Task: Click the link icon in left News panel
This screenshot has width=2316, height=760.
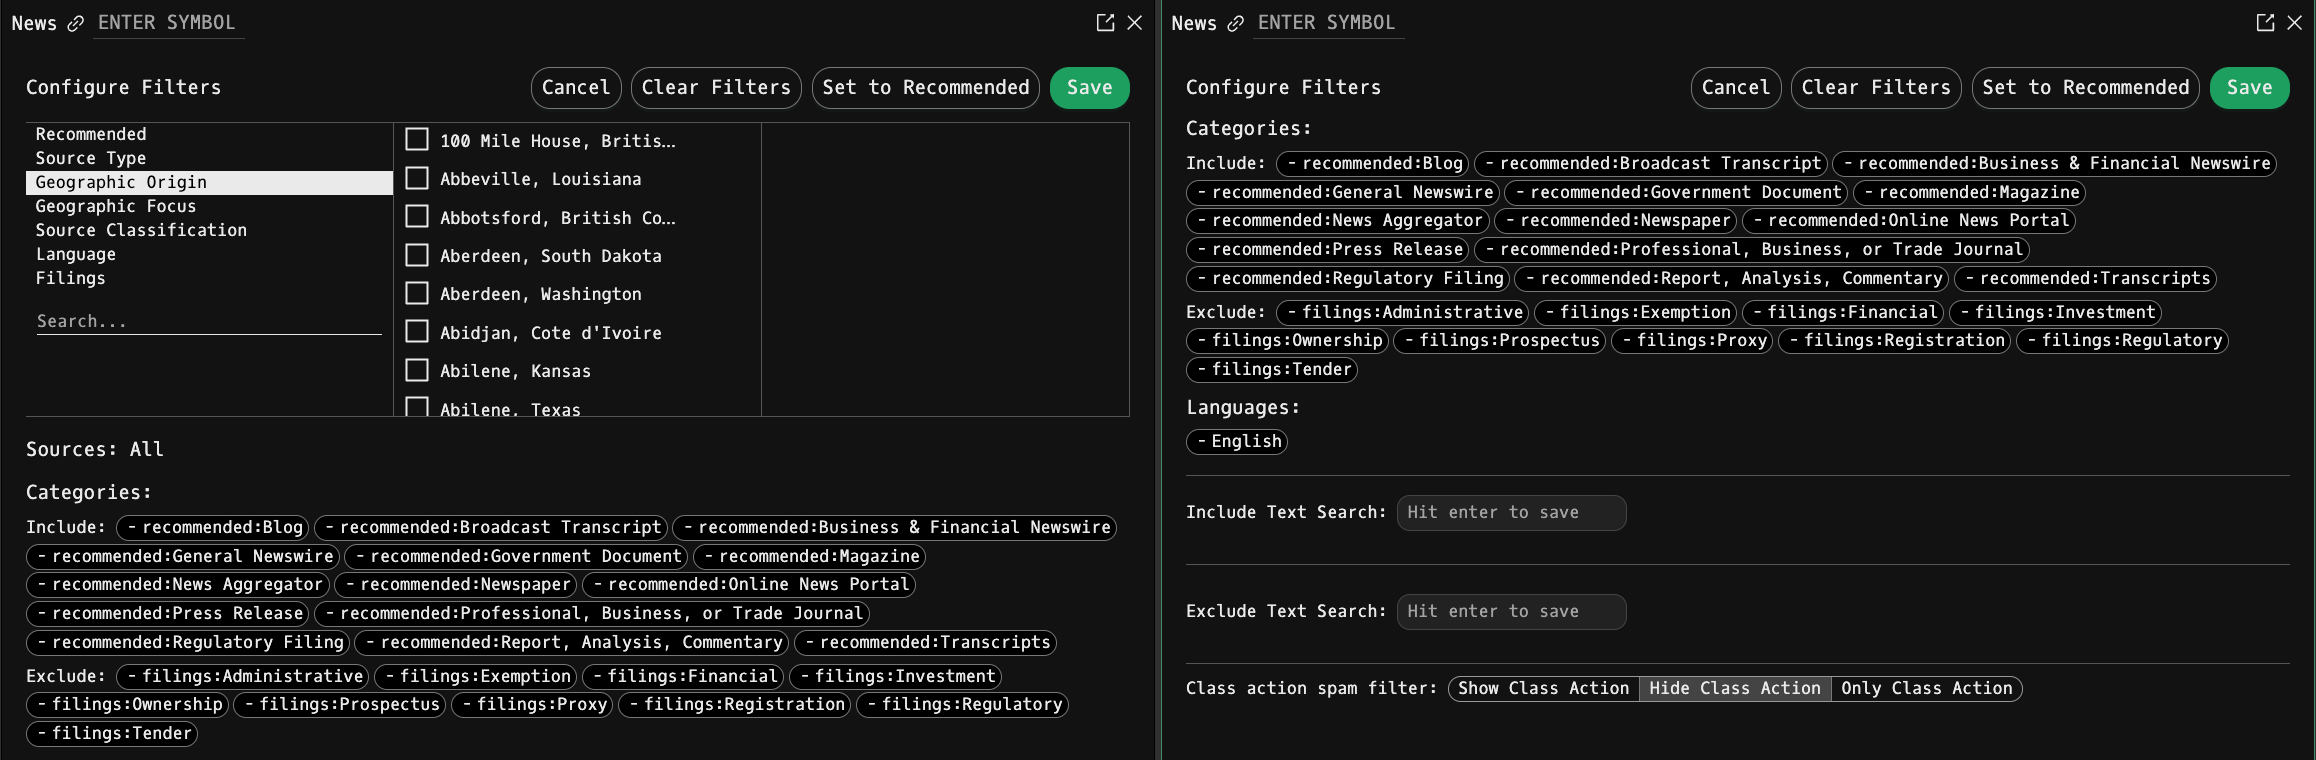Action: click(x=75, y=23)
